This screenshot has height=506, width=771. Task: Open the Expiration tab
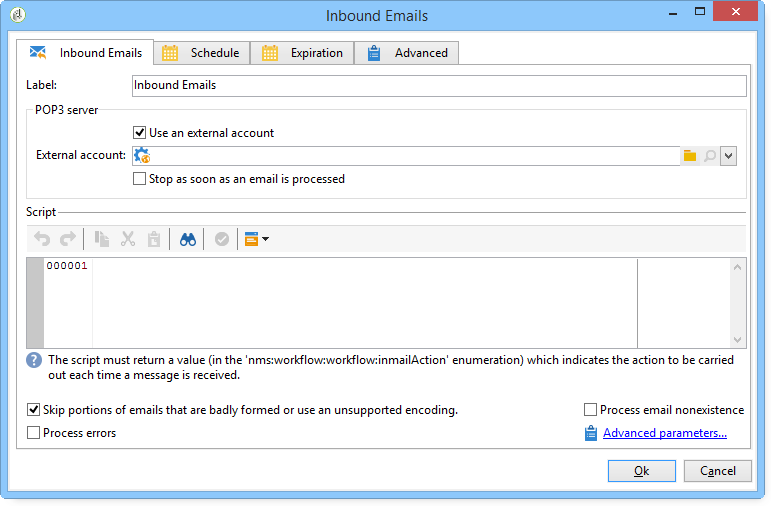pos(302,53)
